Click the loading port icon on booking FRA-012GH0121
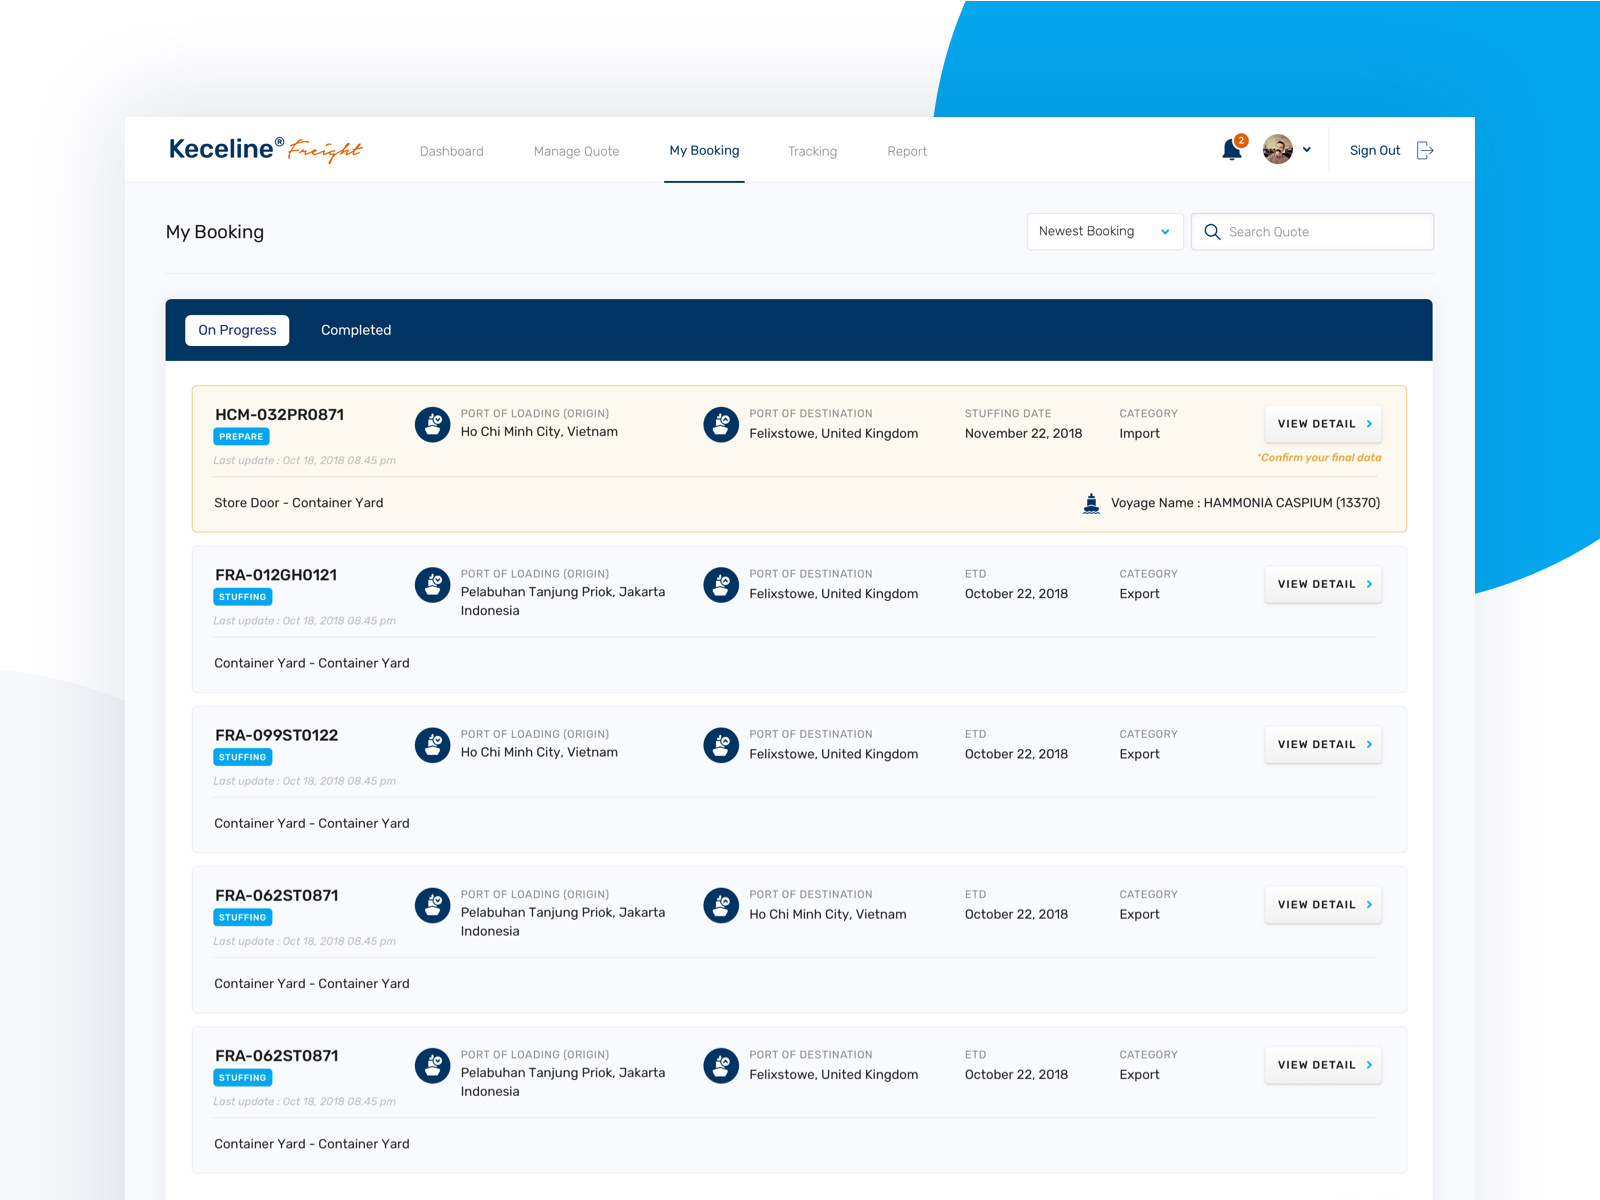1600x1200 pixels. pyautogui.click(x=433, y=584)
